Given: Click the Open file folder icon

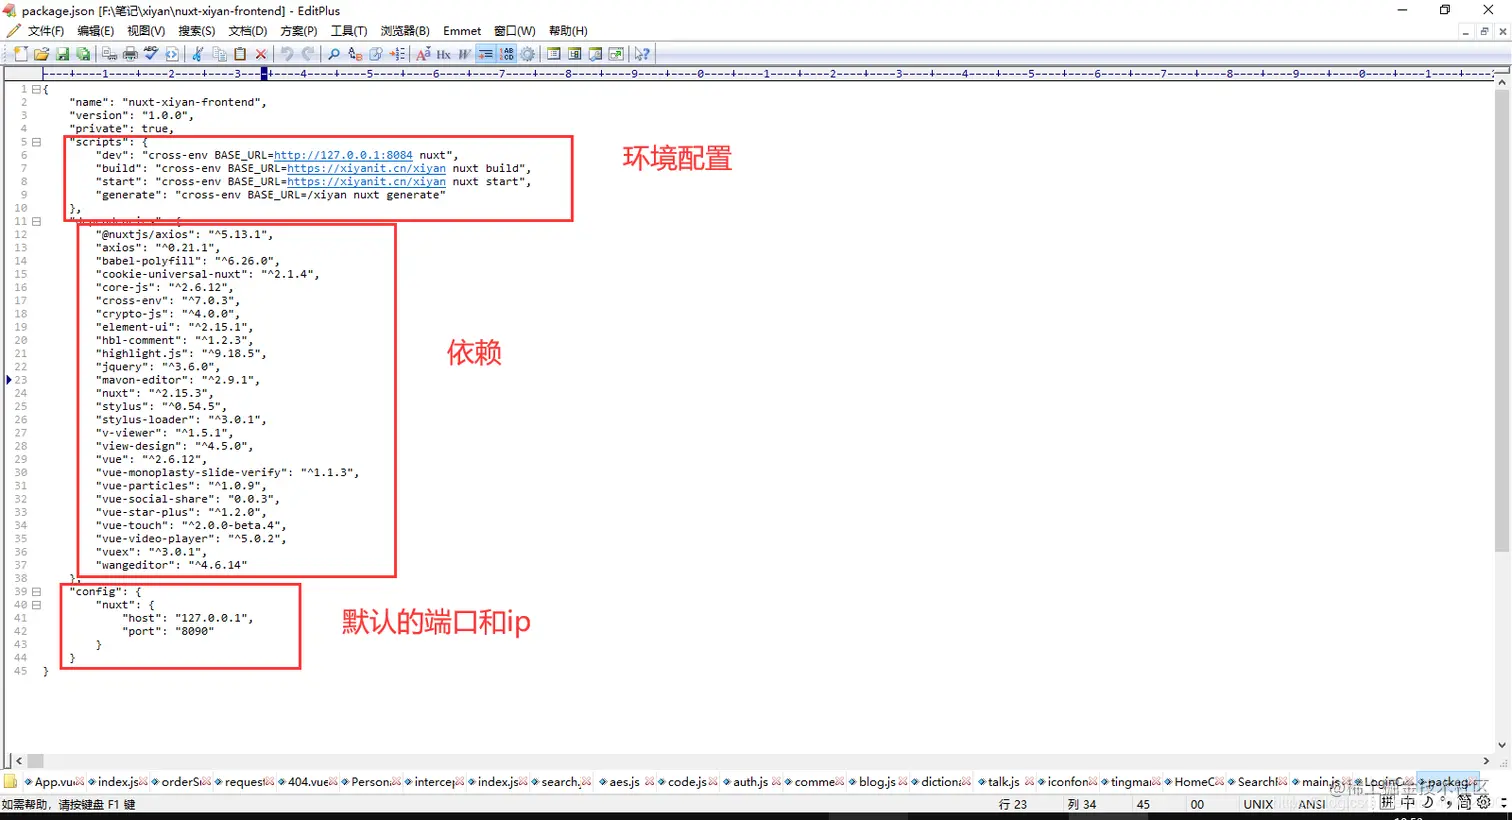Looking at the screenshot, I should coord(41,54).
